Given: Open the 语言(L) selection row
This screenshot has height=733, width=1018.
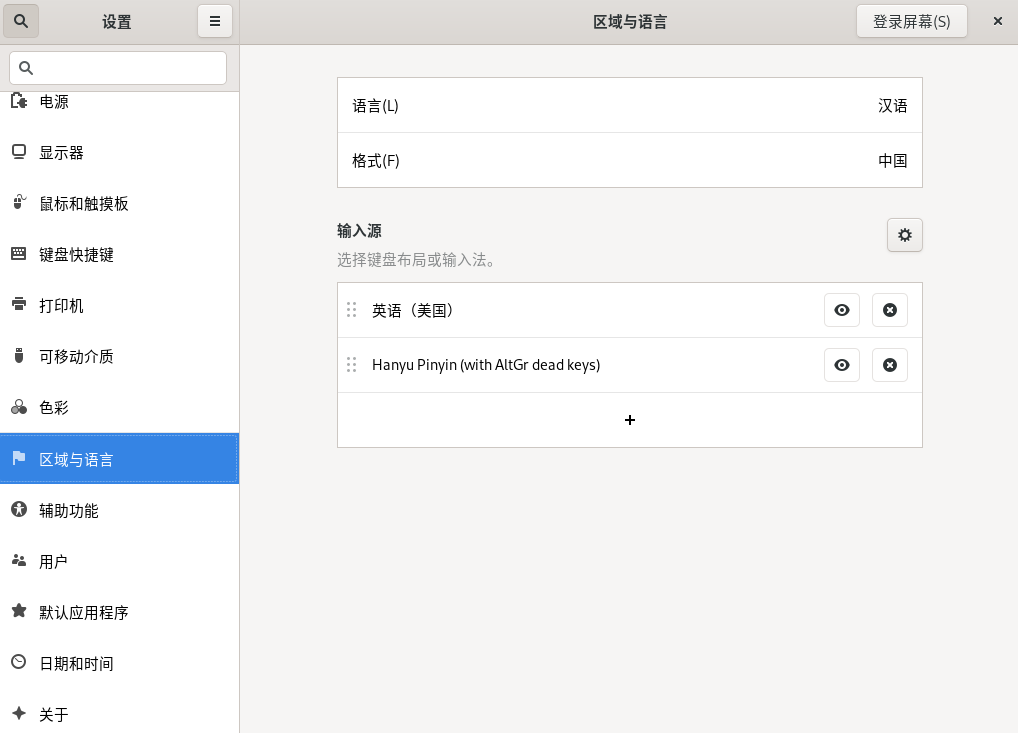Looking at the screenshot, I should 630,105.
